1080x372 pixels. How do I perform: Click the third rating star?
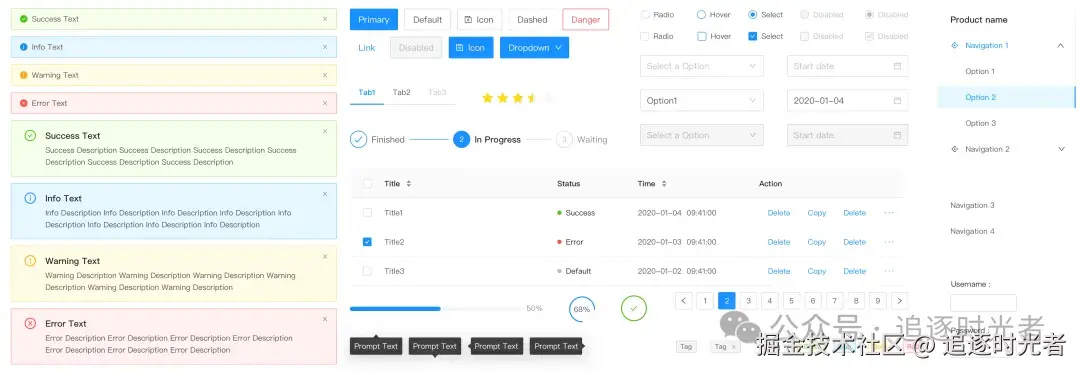click(518, 98)
